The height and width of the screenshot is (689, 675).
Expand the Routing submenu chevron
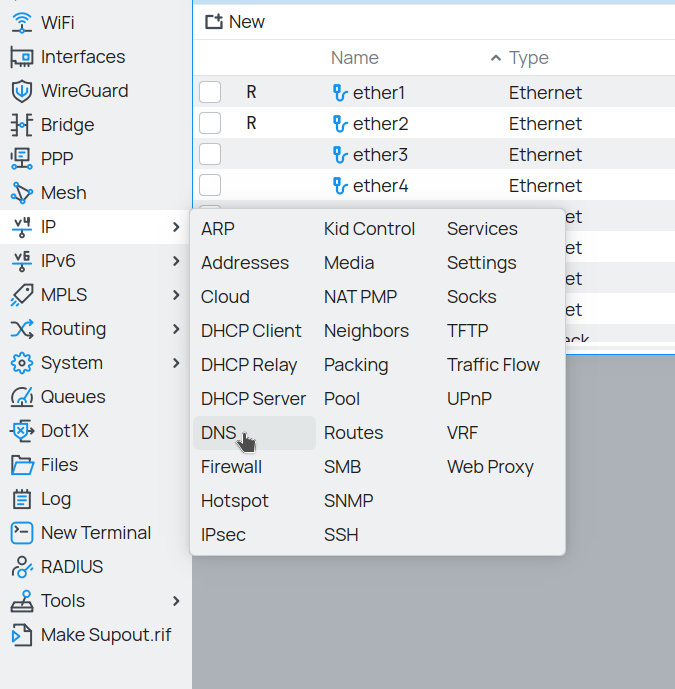[x=176, y=329]
